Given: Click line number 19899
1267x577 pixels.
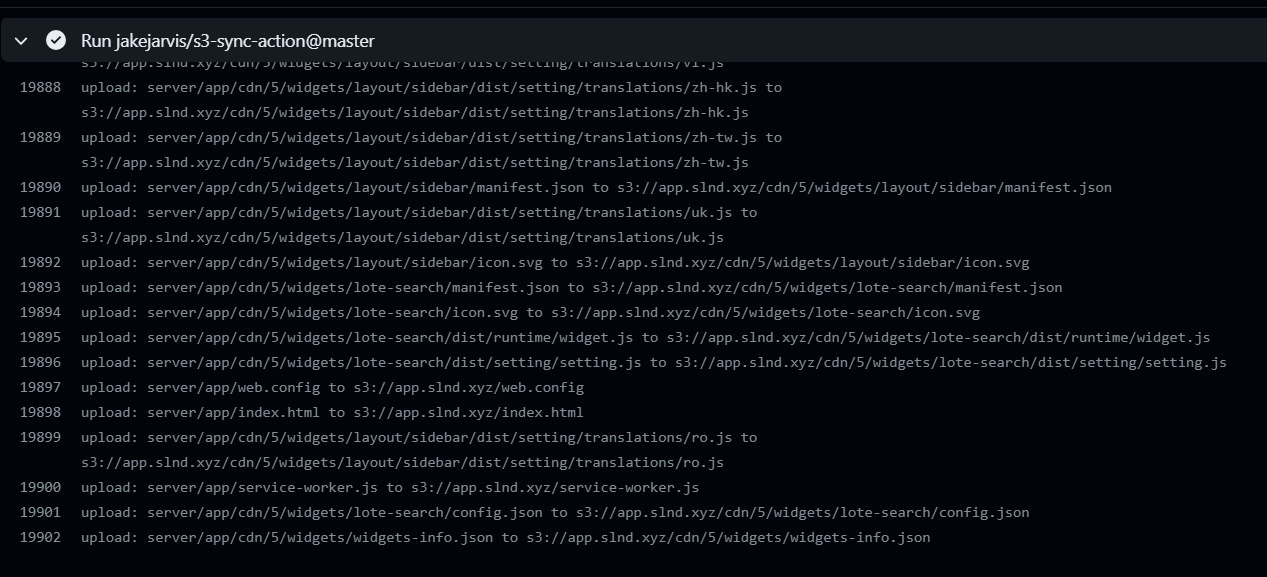Looking at the screenshot, I should [x=40, y=438].
